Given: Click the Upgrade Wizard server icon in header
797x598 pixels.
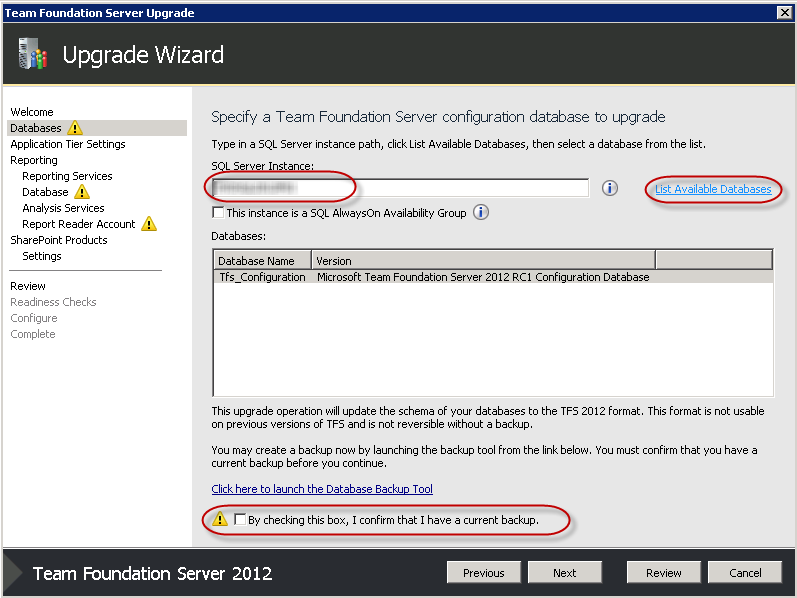Looking at the screenshot, I should 33,53.
